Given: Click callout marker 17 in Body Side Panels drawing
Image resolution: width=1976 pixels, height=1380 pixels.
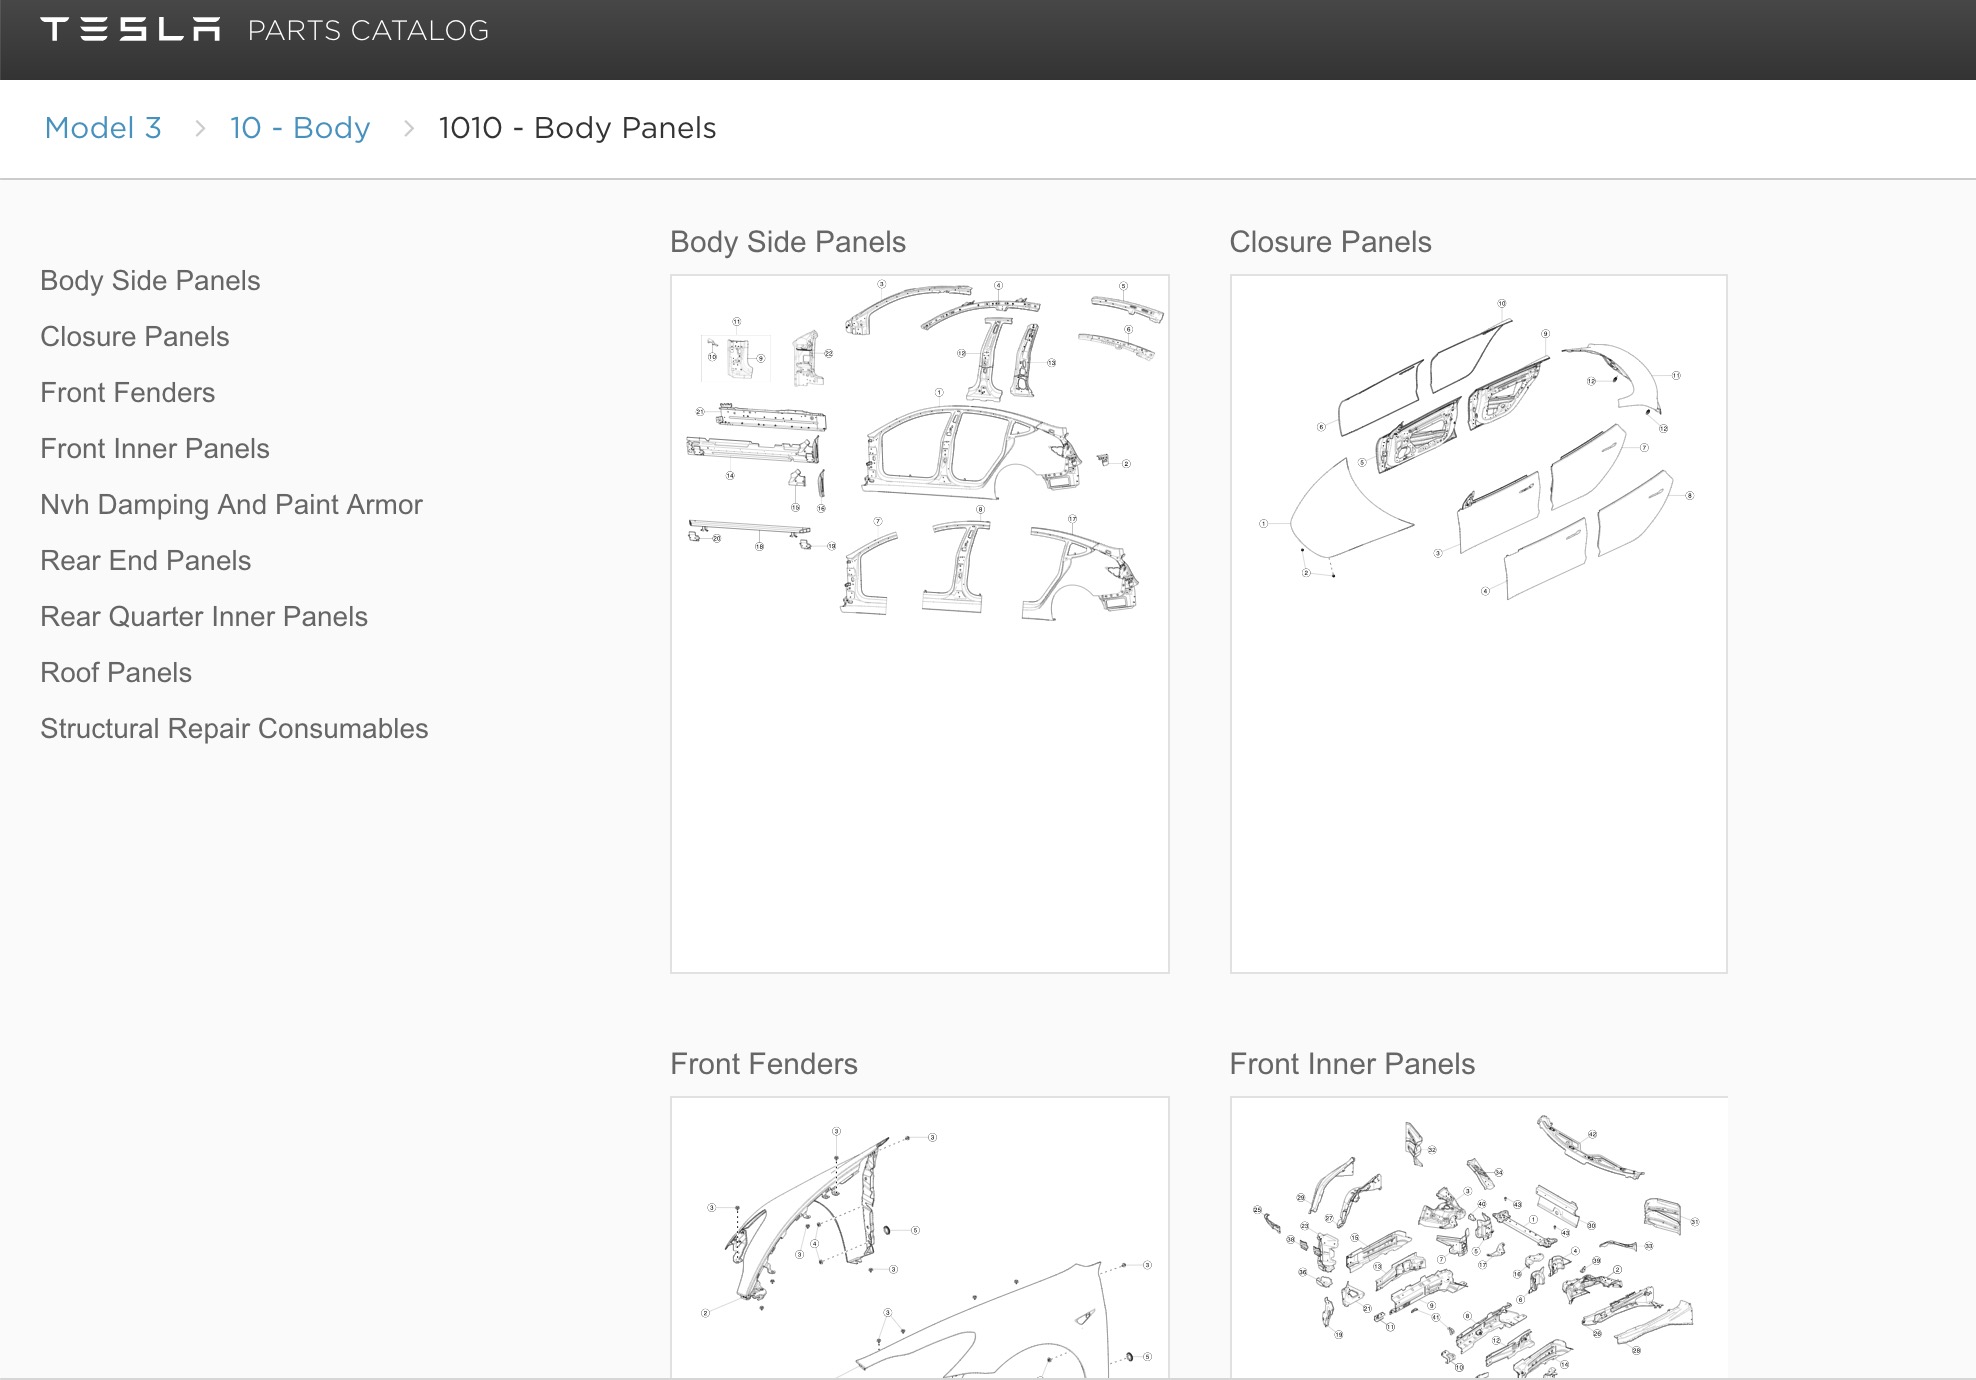Looking at the screenshot, I should tap(1072, 519).
